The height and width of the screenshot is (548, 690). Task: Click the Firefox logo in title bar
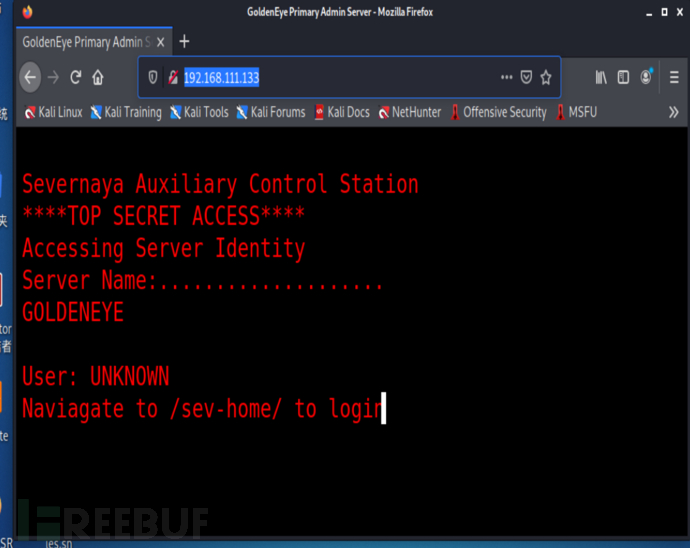pyautogui.click(x=27, y=12)
